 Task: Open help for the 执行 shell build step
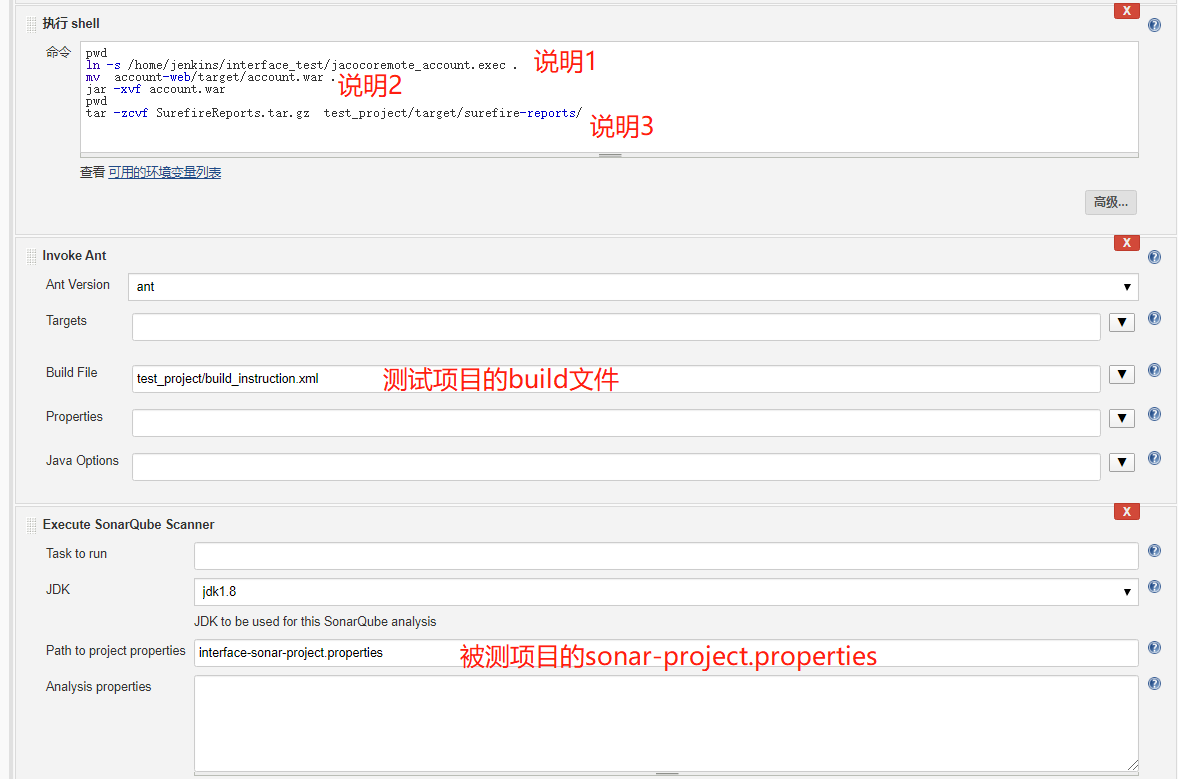click(1154, 24)
